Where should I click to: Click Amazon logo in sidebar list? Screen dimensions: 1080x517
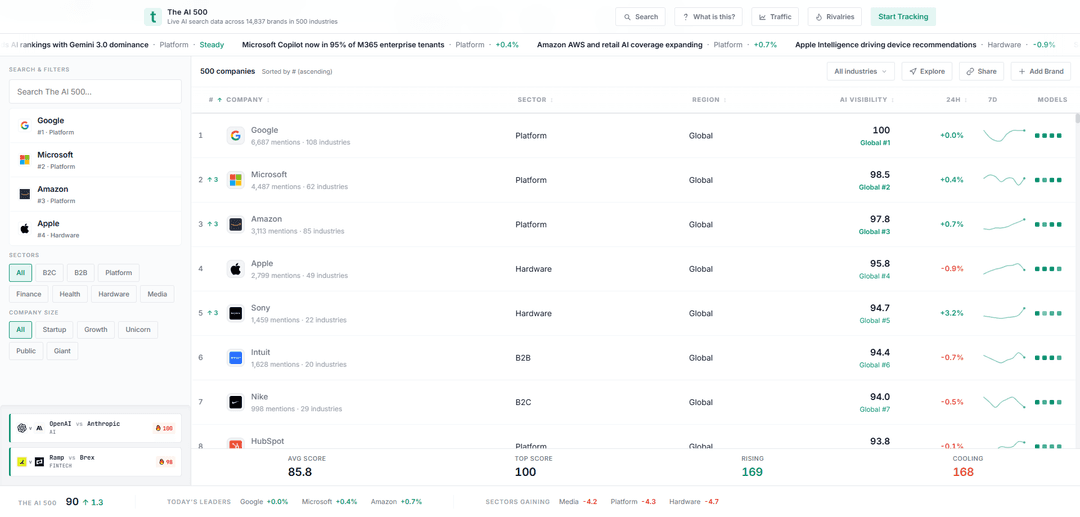tap(24, 194)
